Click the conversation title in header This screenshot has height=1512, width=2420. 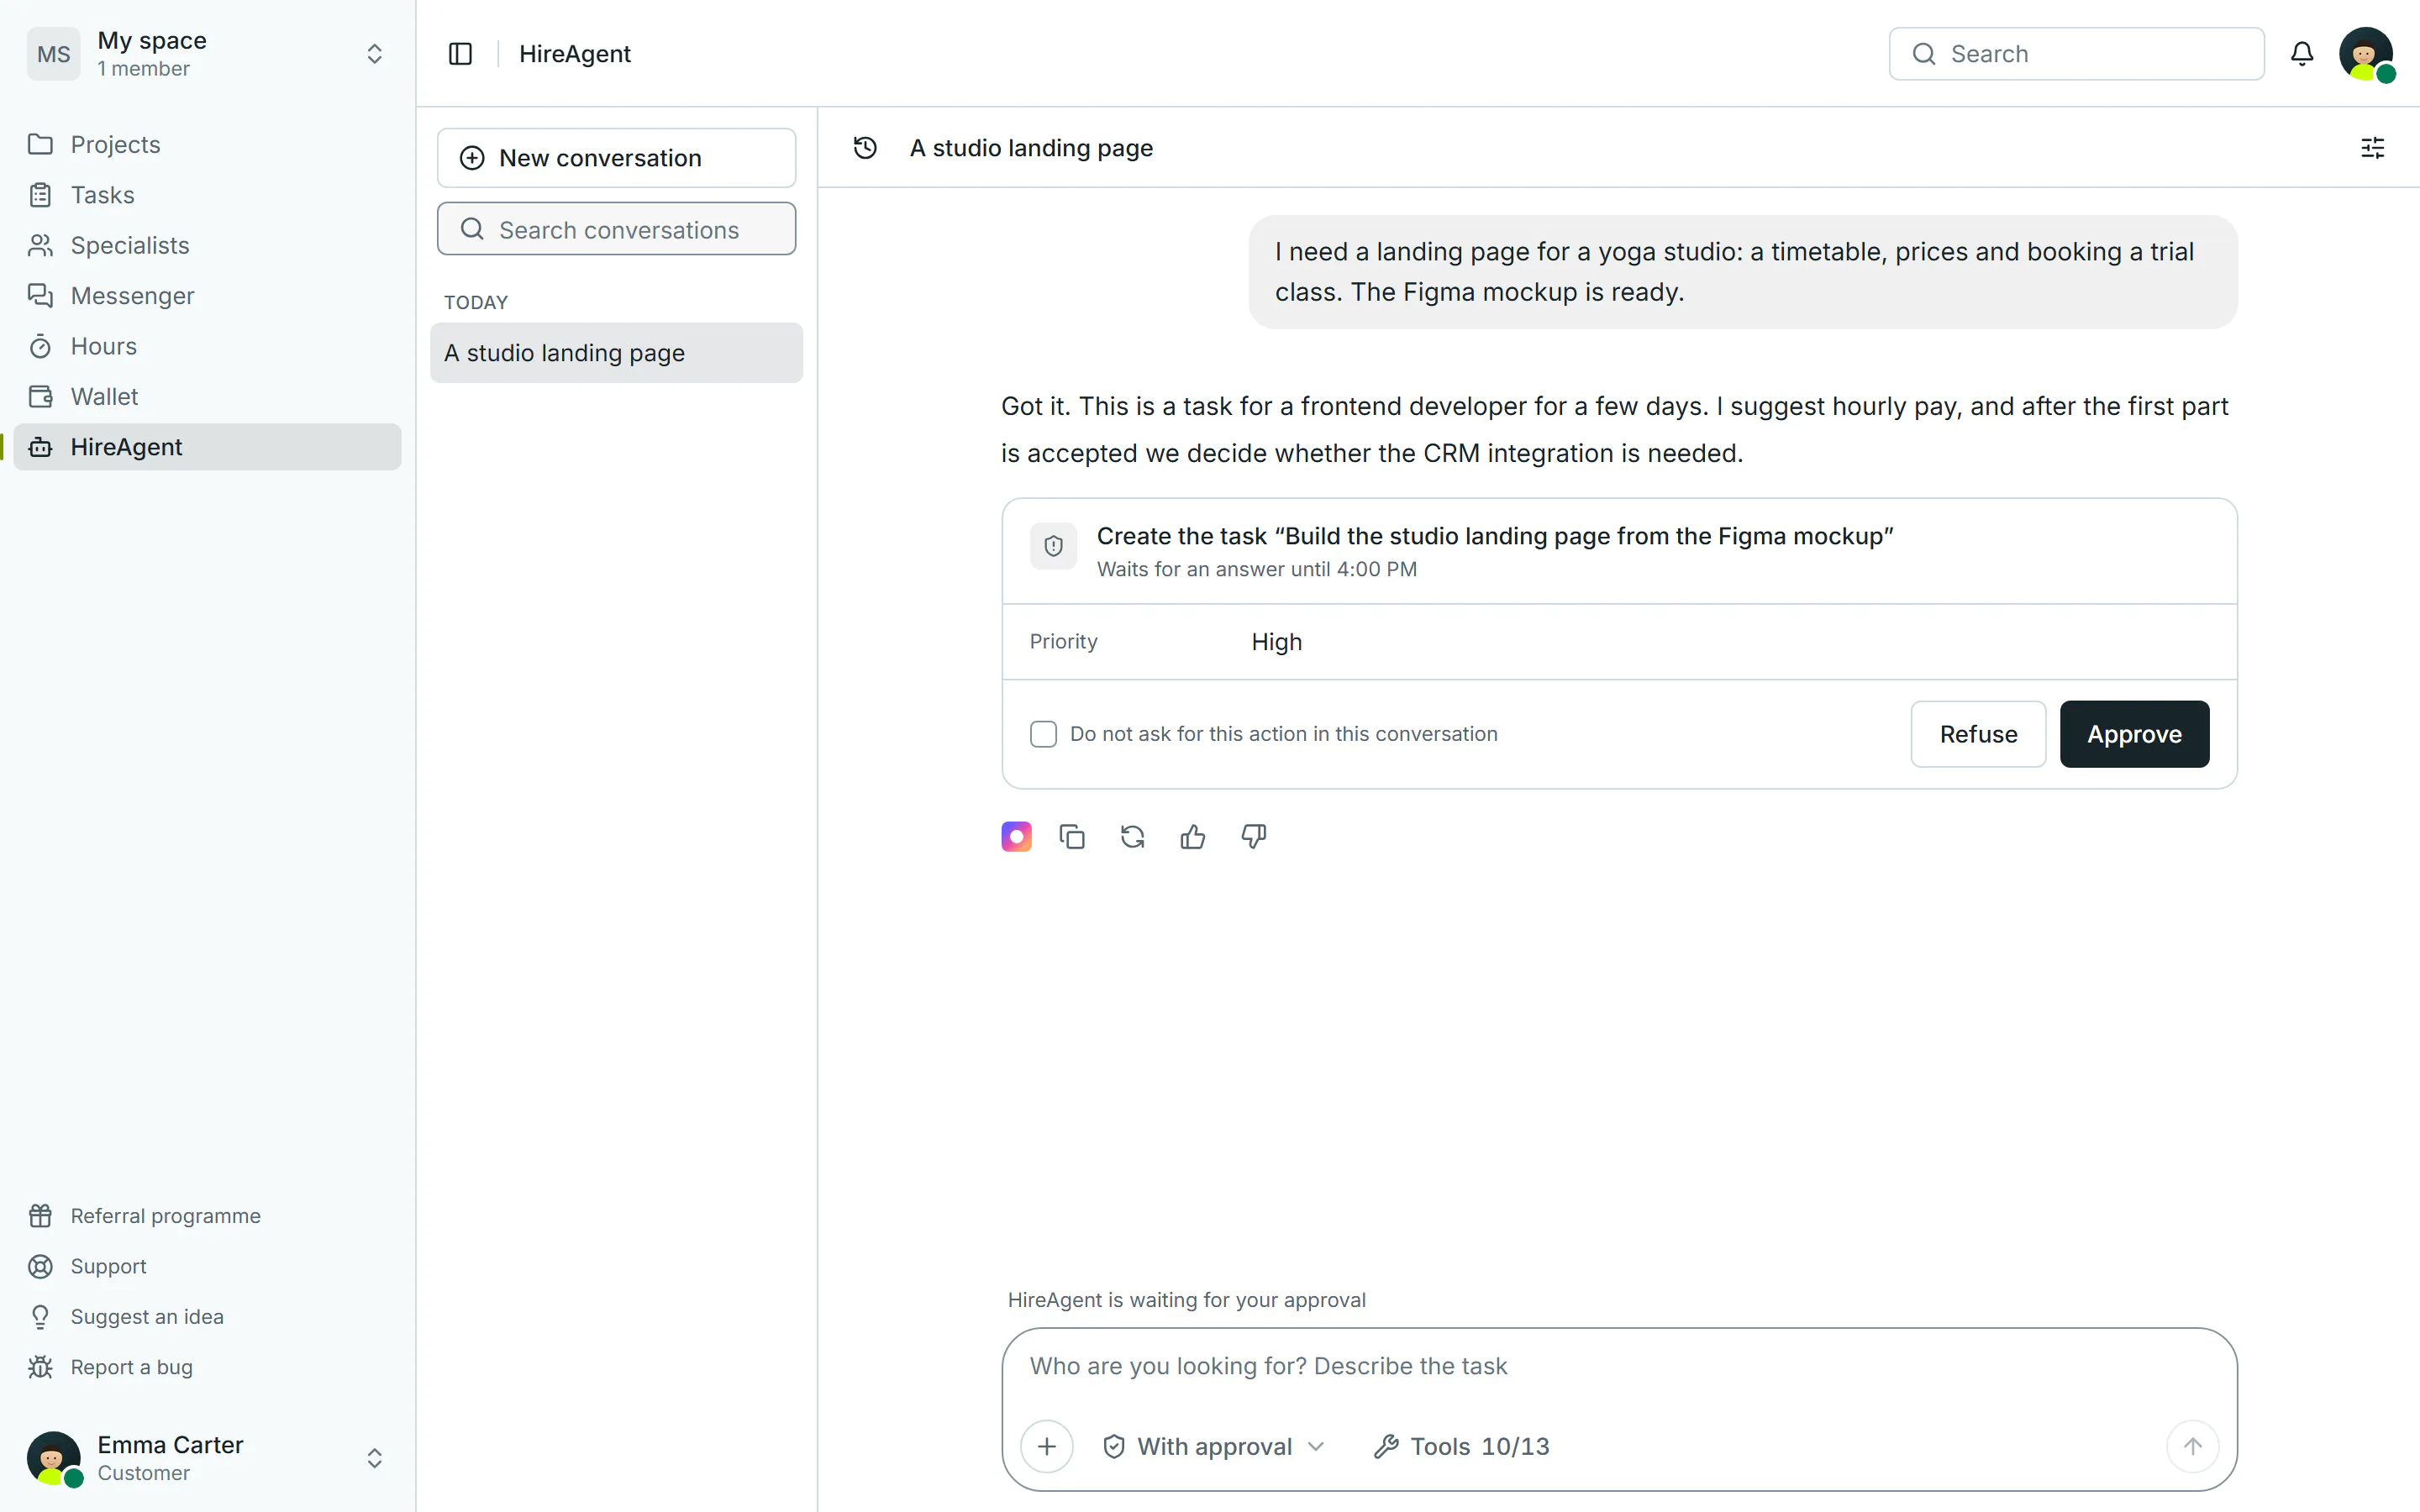pyautogui.click(x=1031, y=148)
